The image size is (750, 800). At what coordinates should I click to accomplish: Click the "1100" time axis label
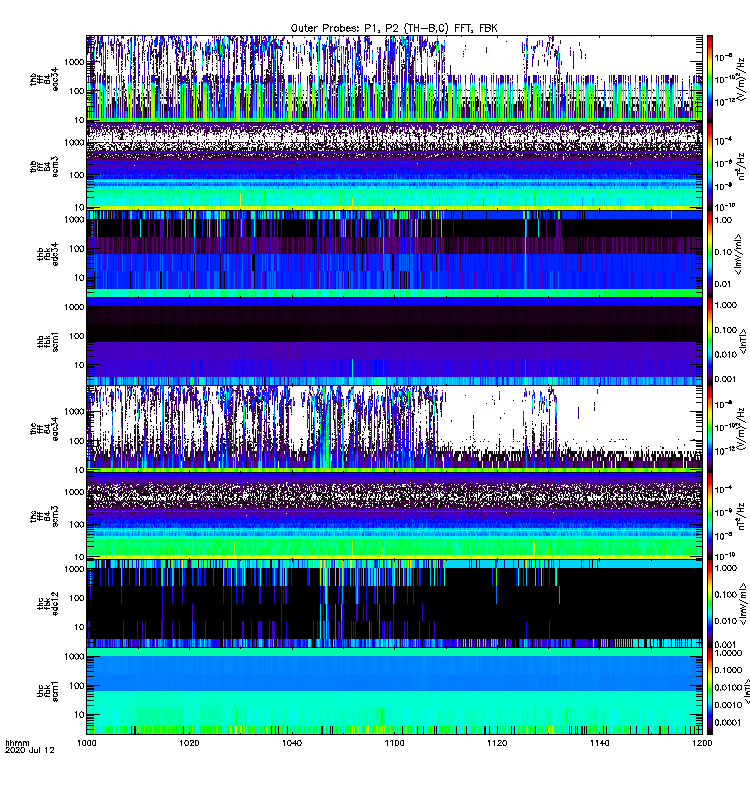(x=394, y=743)
